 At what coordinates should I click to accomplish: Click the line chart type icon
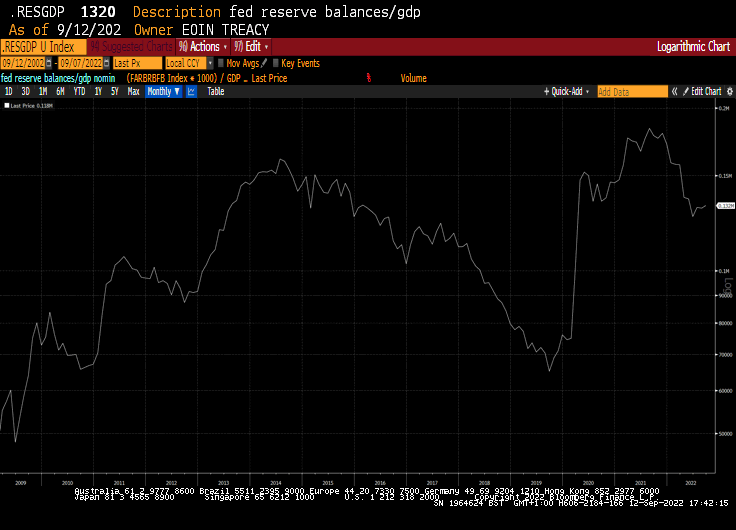tap(191, 92)
